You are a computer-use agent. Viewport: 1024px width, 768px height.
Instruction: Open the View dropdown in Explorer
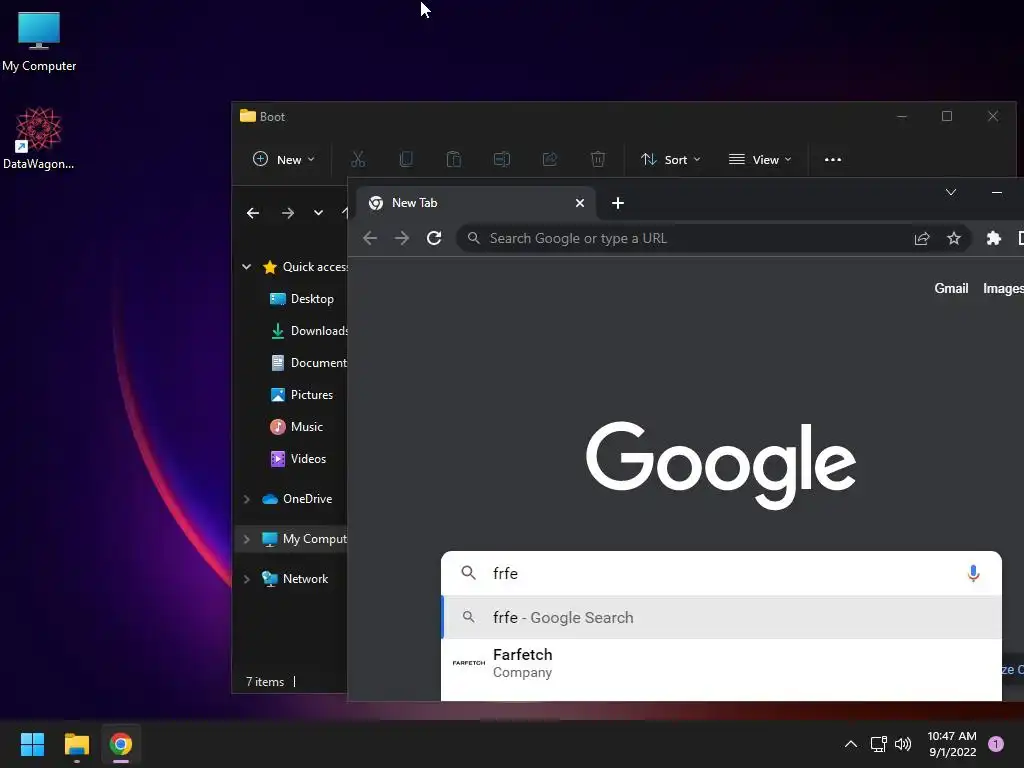point(760,159)
